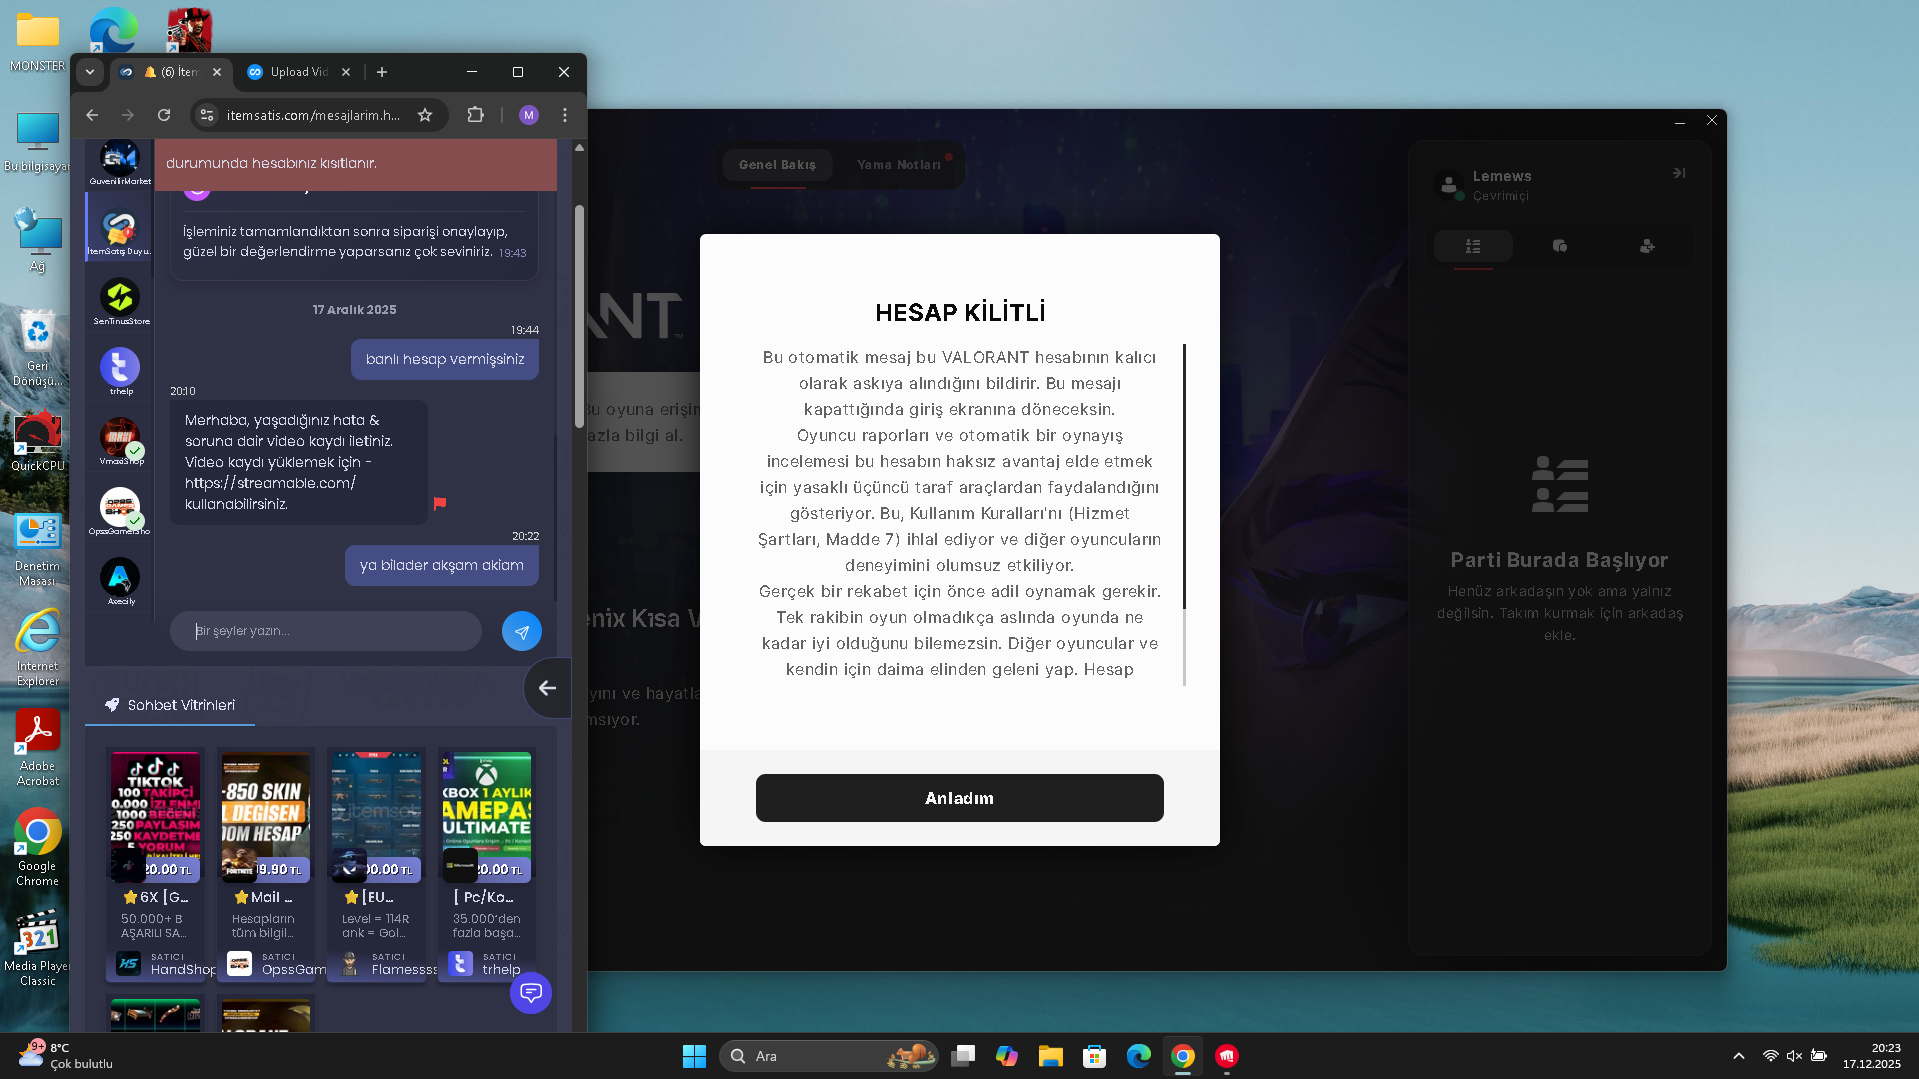
Task: Open the floating live chat support bubble
Action: (531, 993)
